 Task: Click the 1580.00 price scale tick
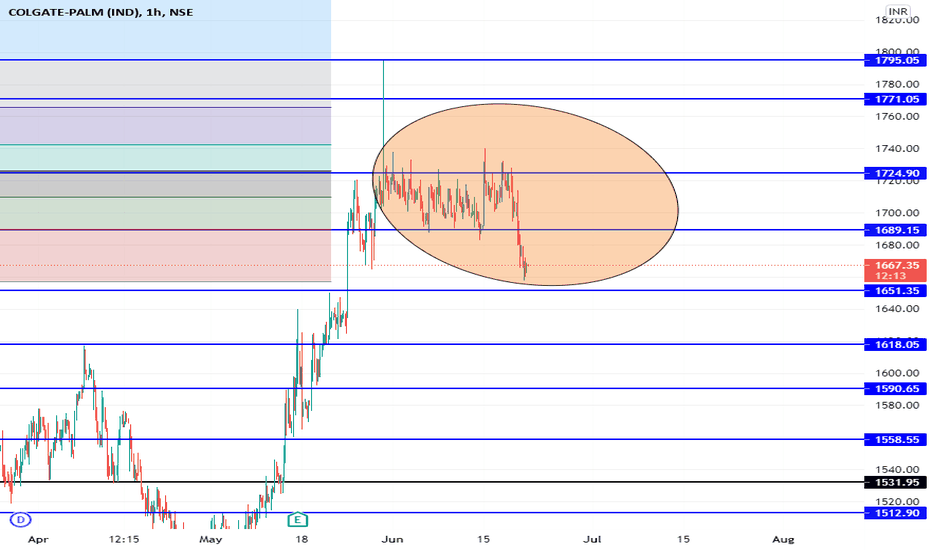click(x=897, y=406)
